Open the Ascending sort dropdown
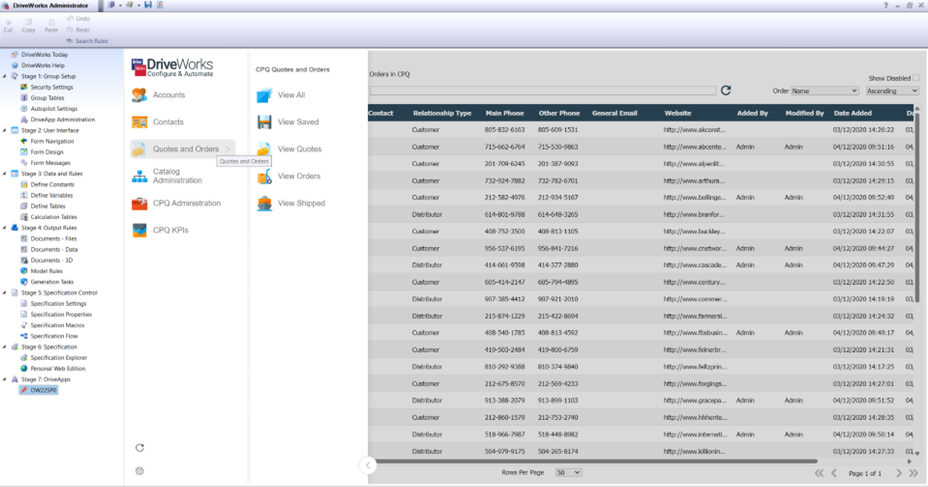928x487 pixels. point(892,91)
